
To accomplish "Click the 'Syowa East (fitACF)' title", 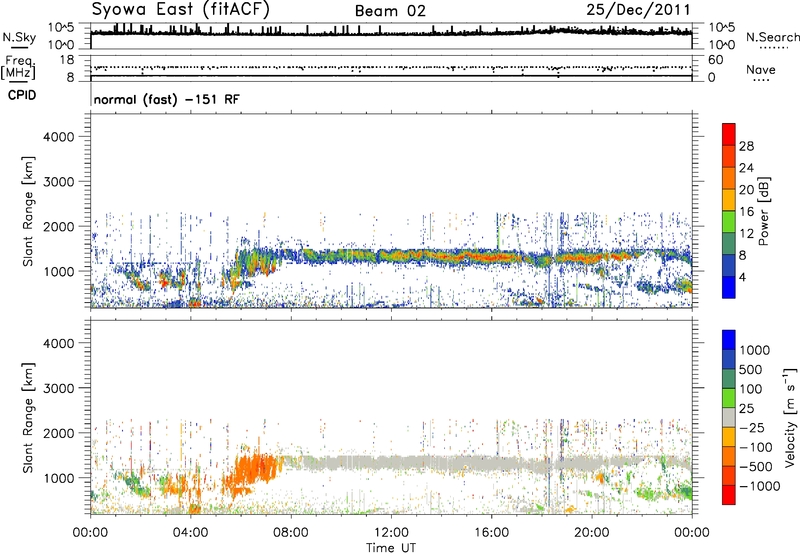I will point(181,9).
